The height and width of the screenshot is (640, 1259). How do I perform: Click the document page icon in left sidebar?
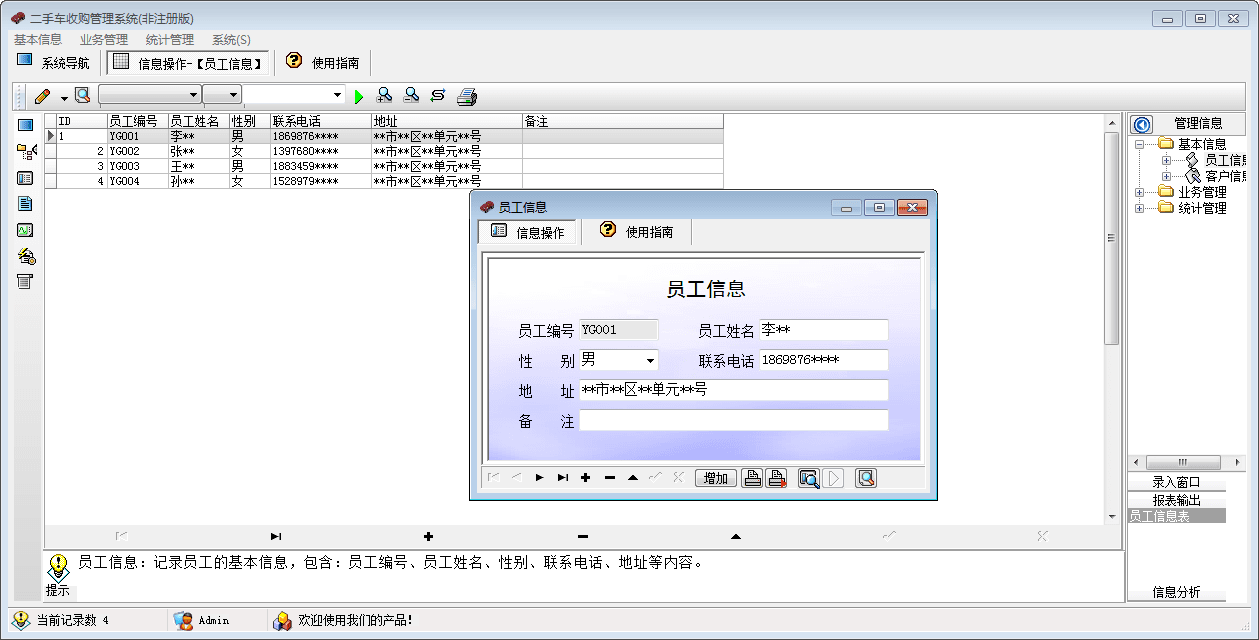pos(26,203)
